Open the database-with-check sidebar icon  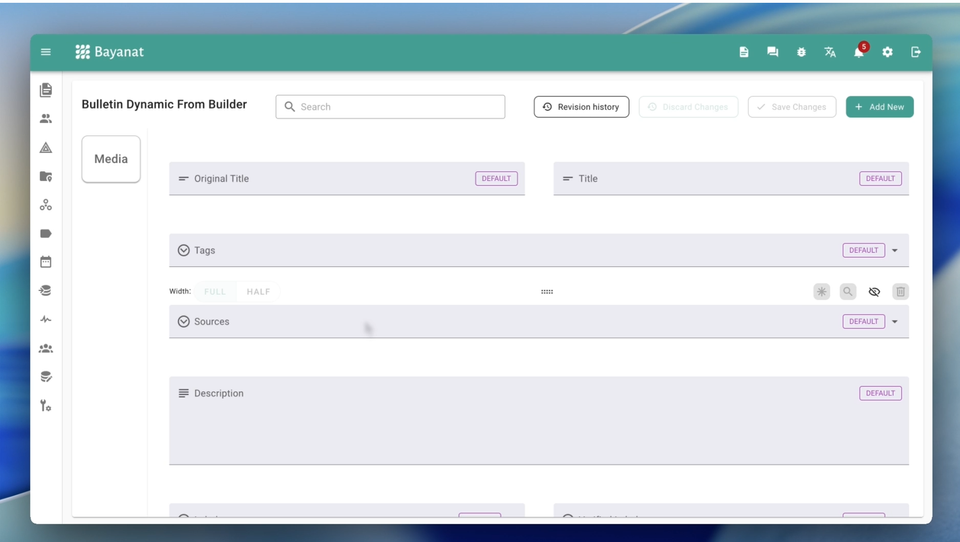tap(46, 377)
